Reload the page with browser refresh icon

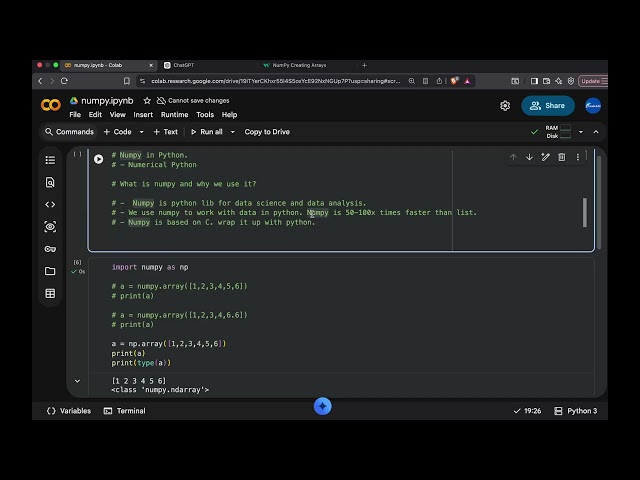tap(64, 81)
